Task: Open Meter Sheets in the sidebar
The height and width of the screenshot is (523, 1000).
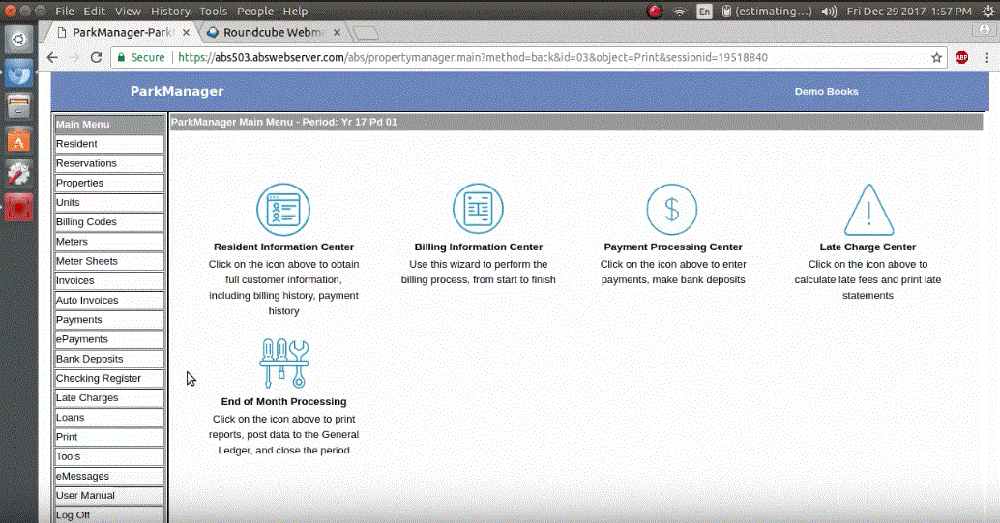Action: pos(109,261)
